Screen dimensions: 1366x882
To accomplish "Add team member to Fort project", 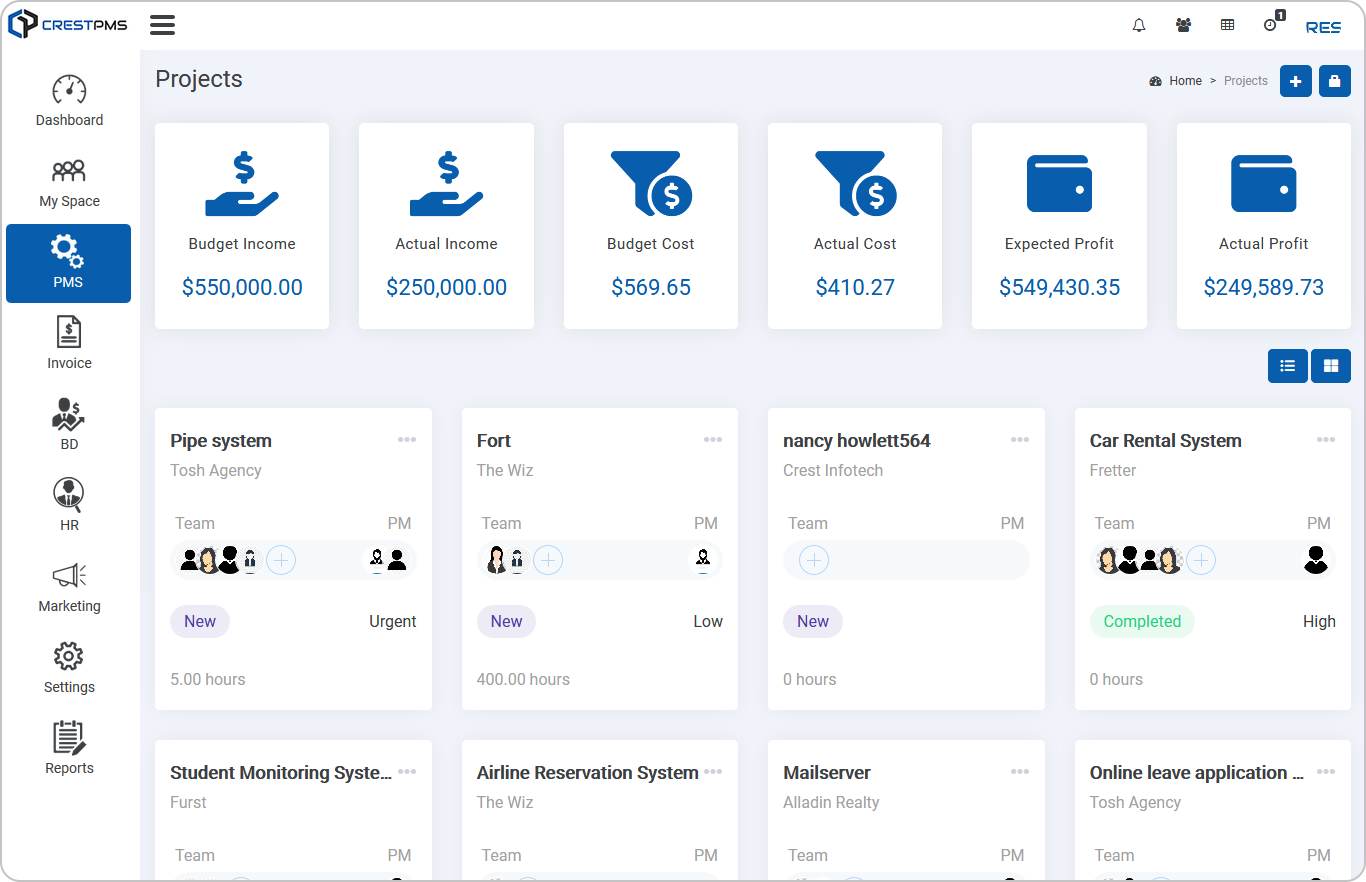I will (x=548, y=560).
